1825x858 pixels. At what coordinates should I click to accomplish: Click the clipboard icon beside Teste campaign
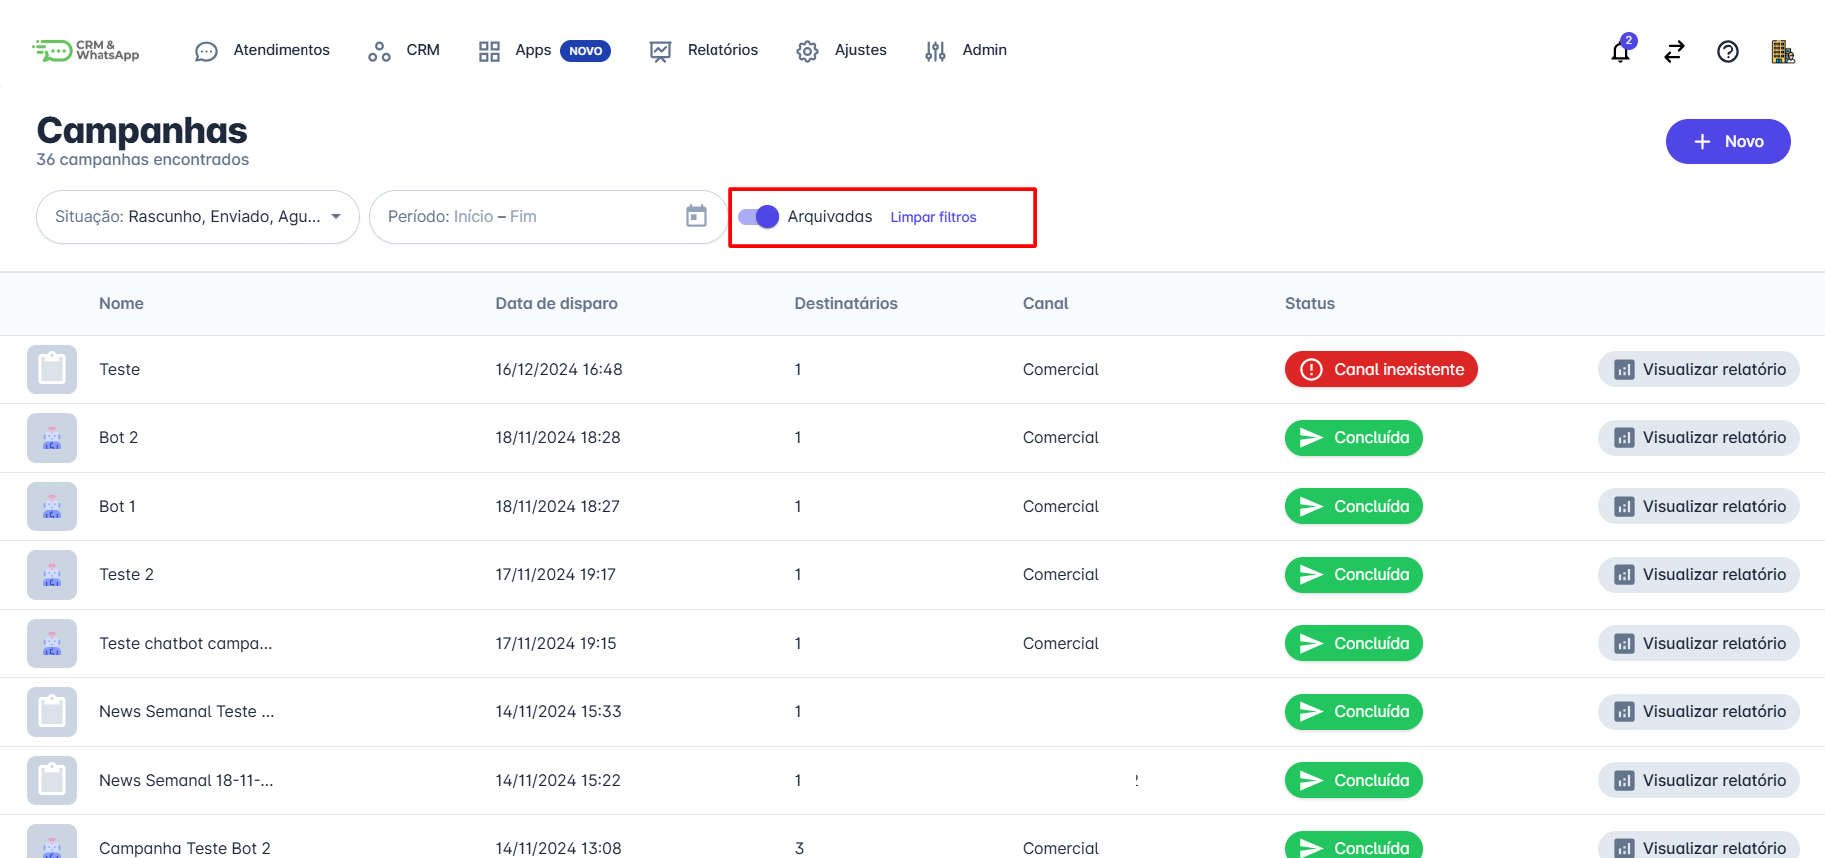point(52,370)
